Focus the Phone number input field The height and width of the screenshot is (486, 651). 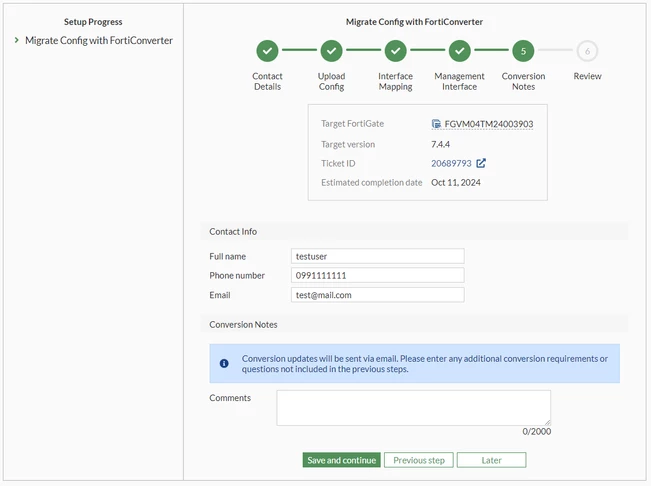(x=378, y=275)
